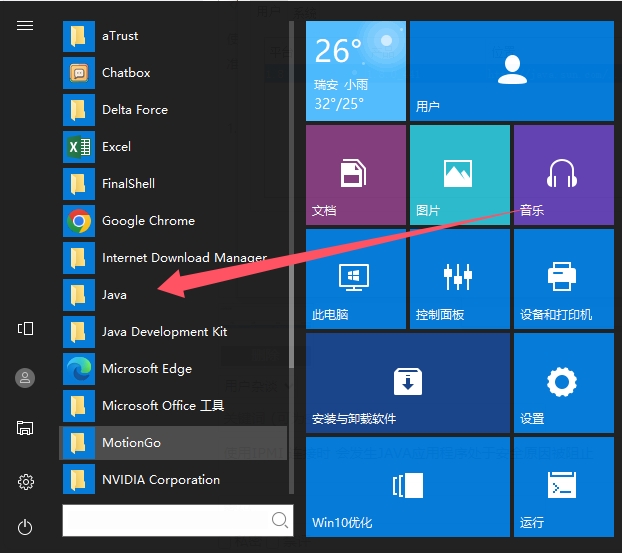Screen dimensions: 622x553
Task: Open the 设置 settings tile
Action: [x=564, y=383]
